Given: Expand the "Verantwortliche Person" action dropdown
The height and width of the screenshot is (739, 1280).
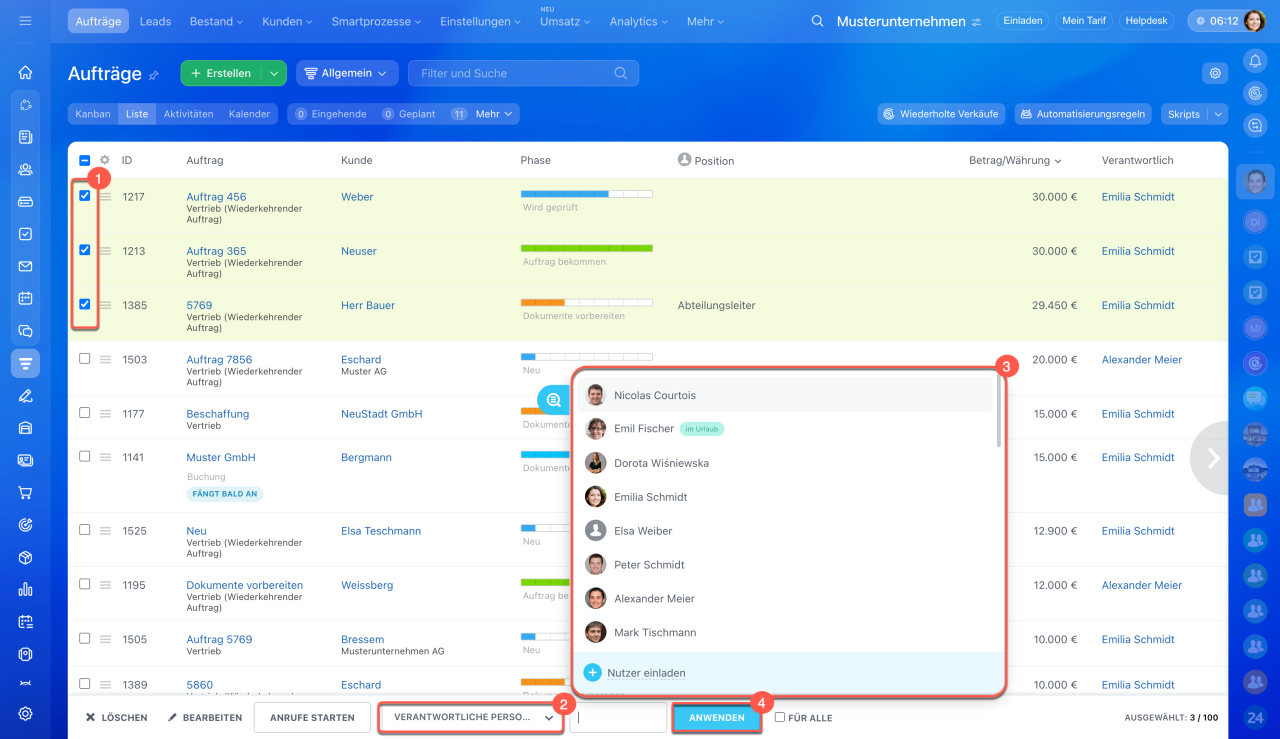Looking at the screenshot, I should coord(472,718).
